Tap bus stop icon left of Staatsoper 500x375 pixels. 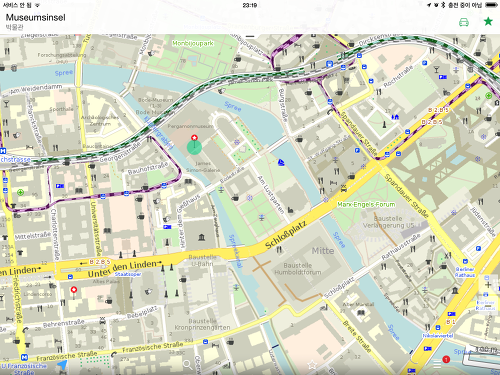[x=70, y=277]
